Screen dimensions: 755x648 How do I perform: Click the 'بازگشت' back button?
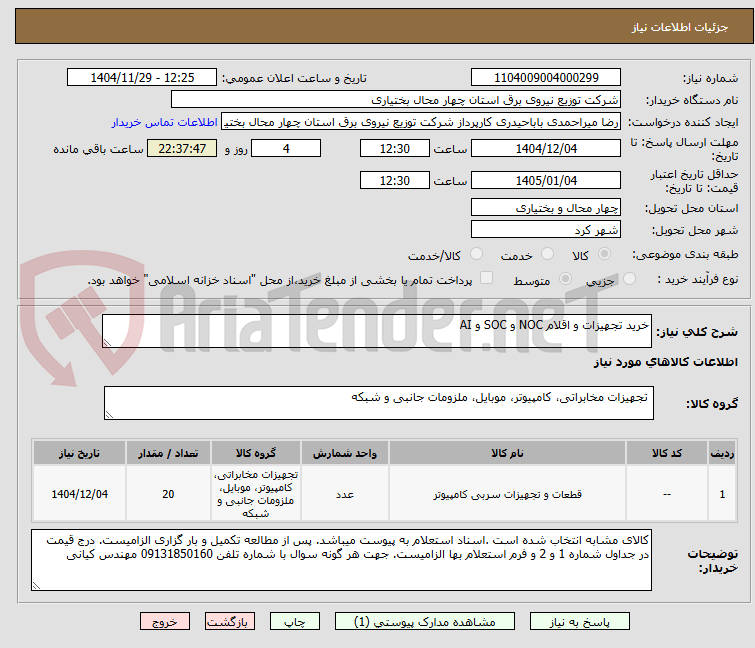229,622
